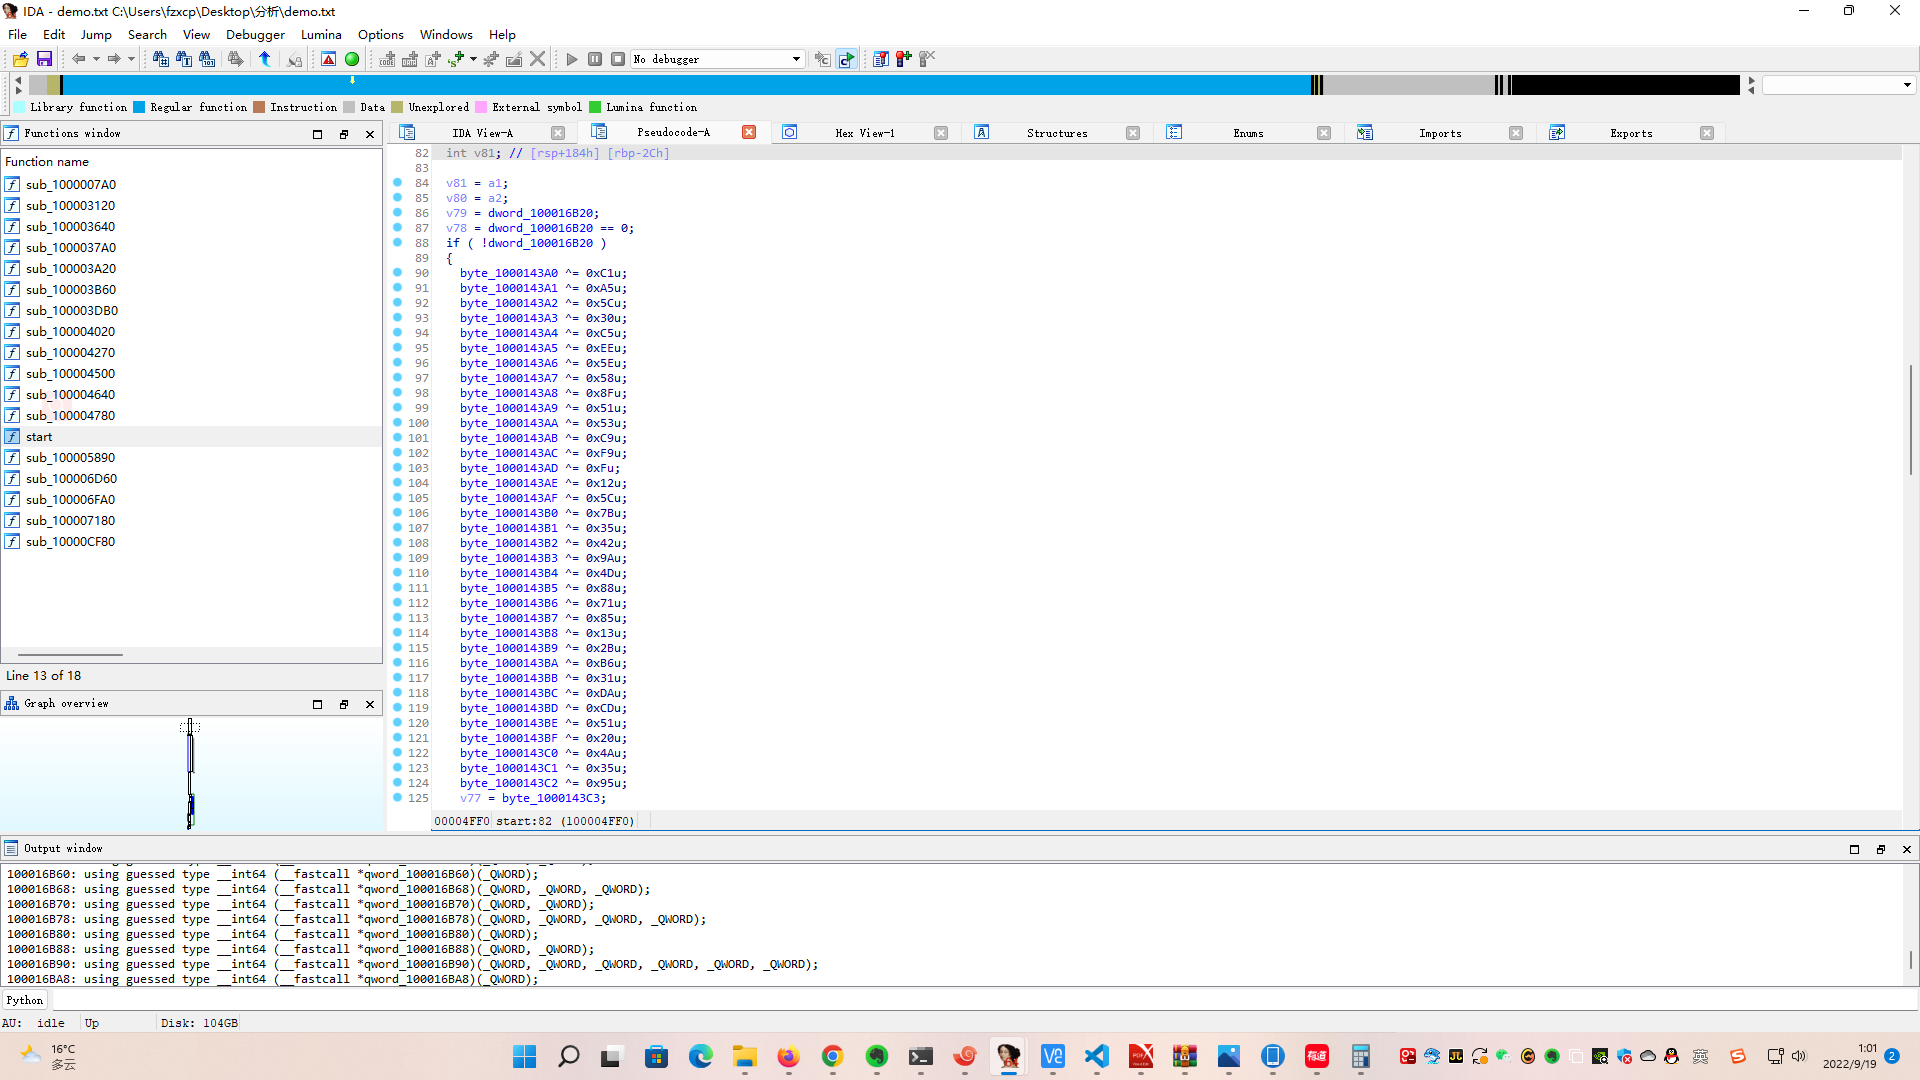Open the forward-history dropdown arrow
Screen dimensions: 1920x1080
[x=131, y=59]
